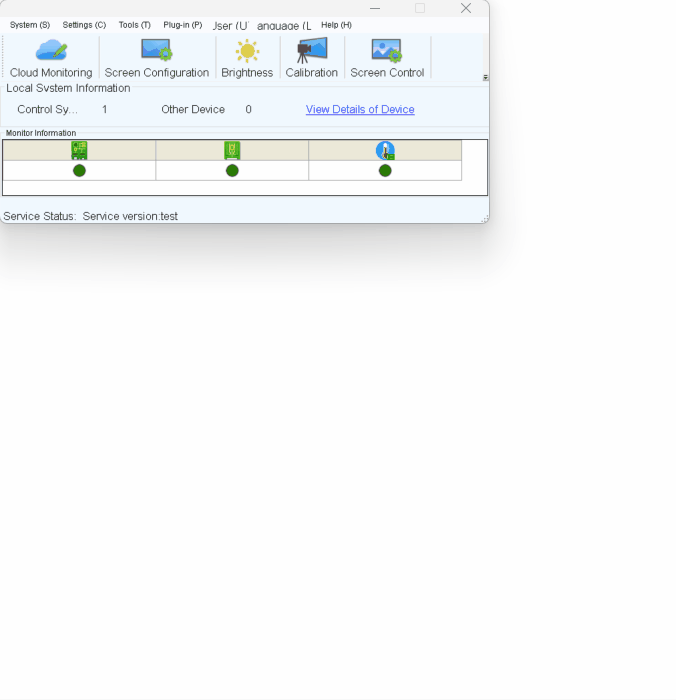Click the receiving card monitor icon

pyautogui.click(x=232, y=150)
